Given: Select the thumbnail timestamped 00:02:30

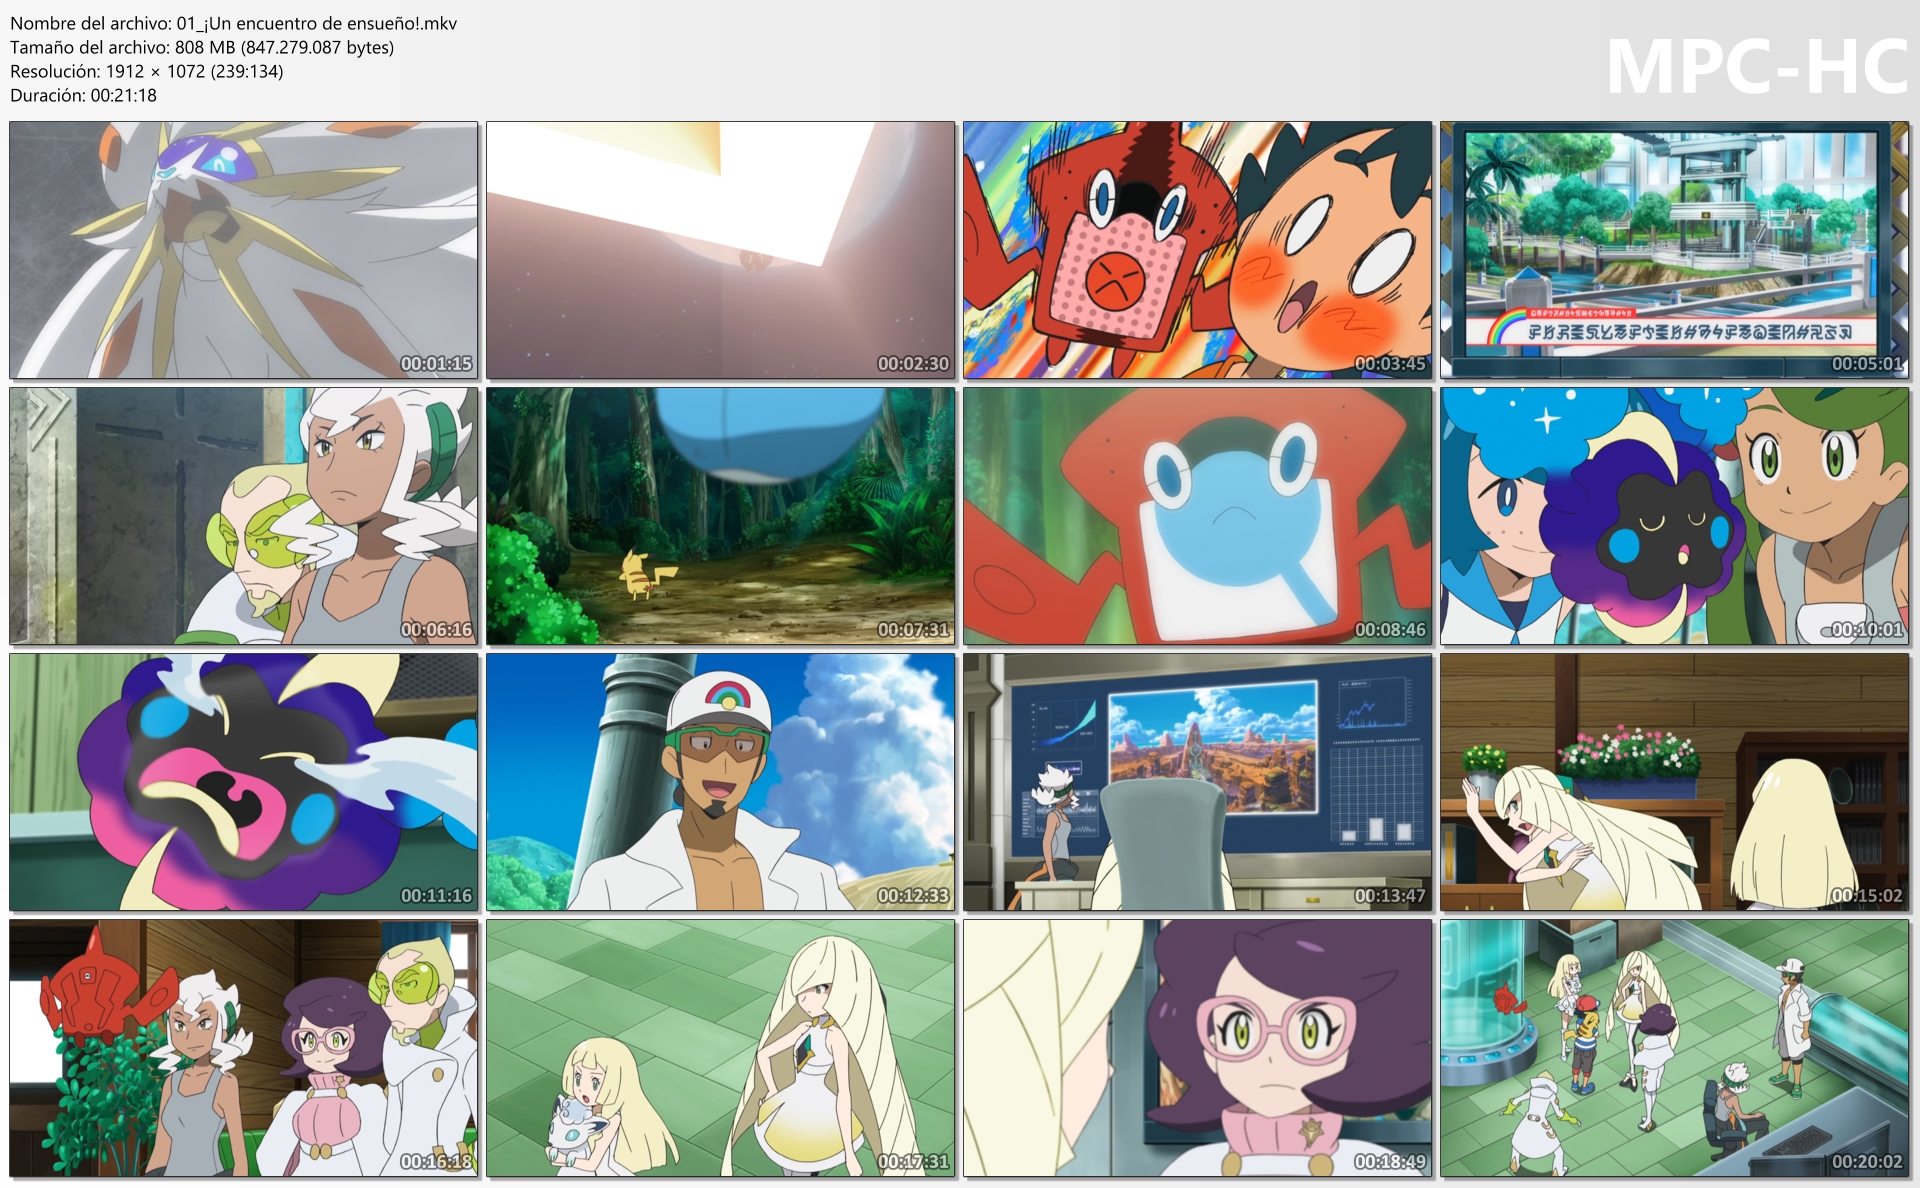Looking at the screenshot, I should point(721,250).
